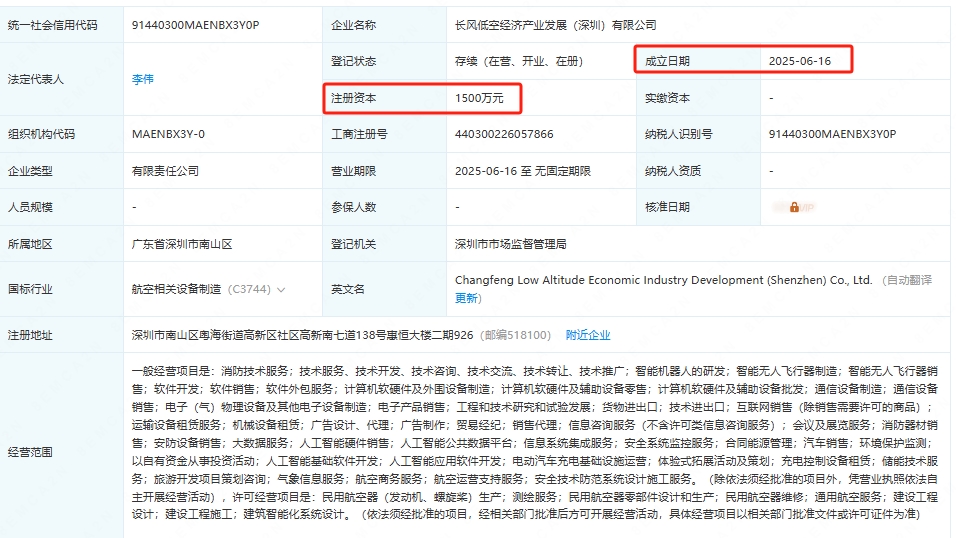Click the 纳税人资质 label

[x=672, y=171]
